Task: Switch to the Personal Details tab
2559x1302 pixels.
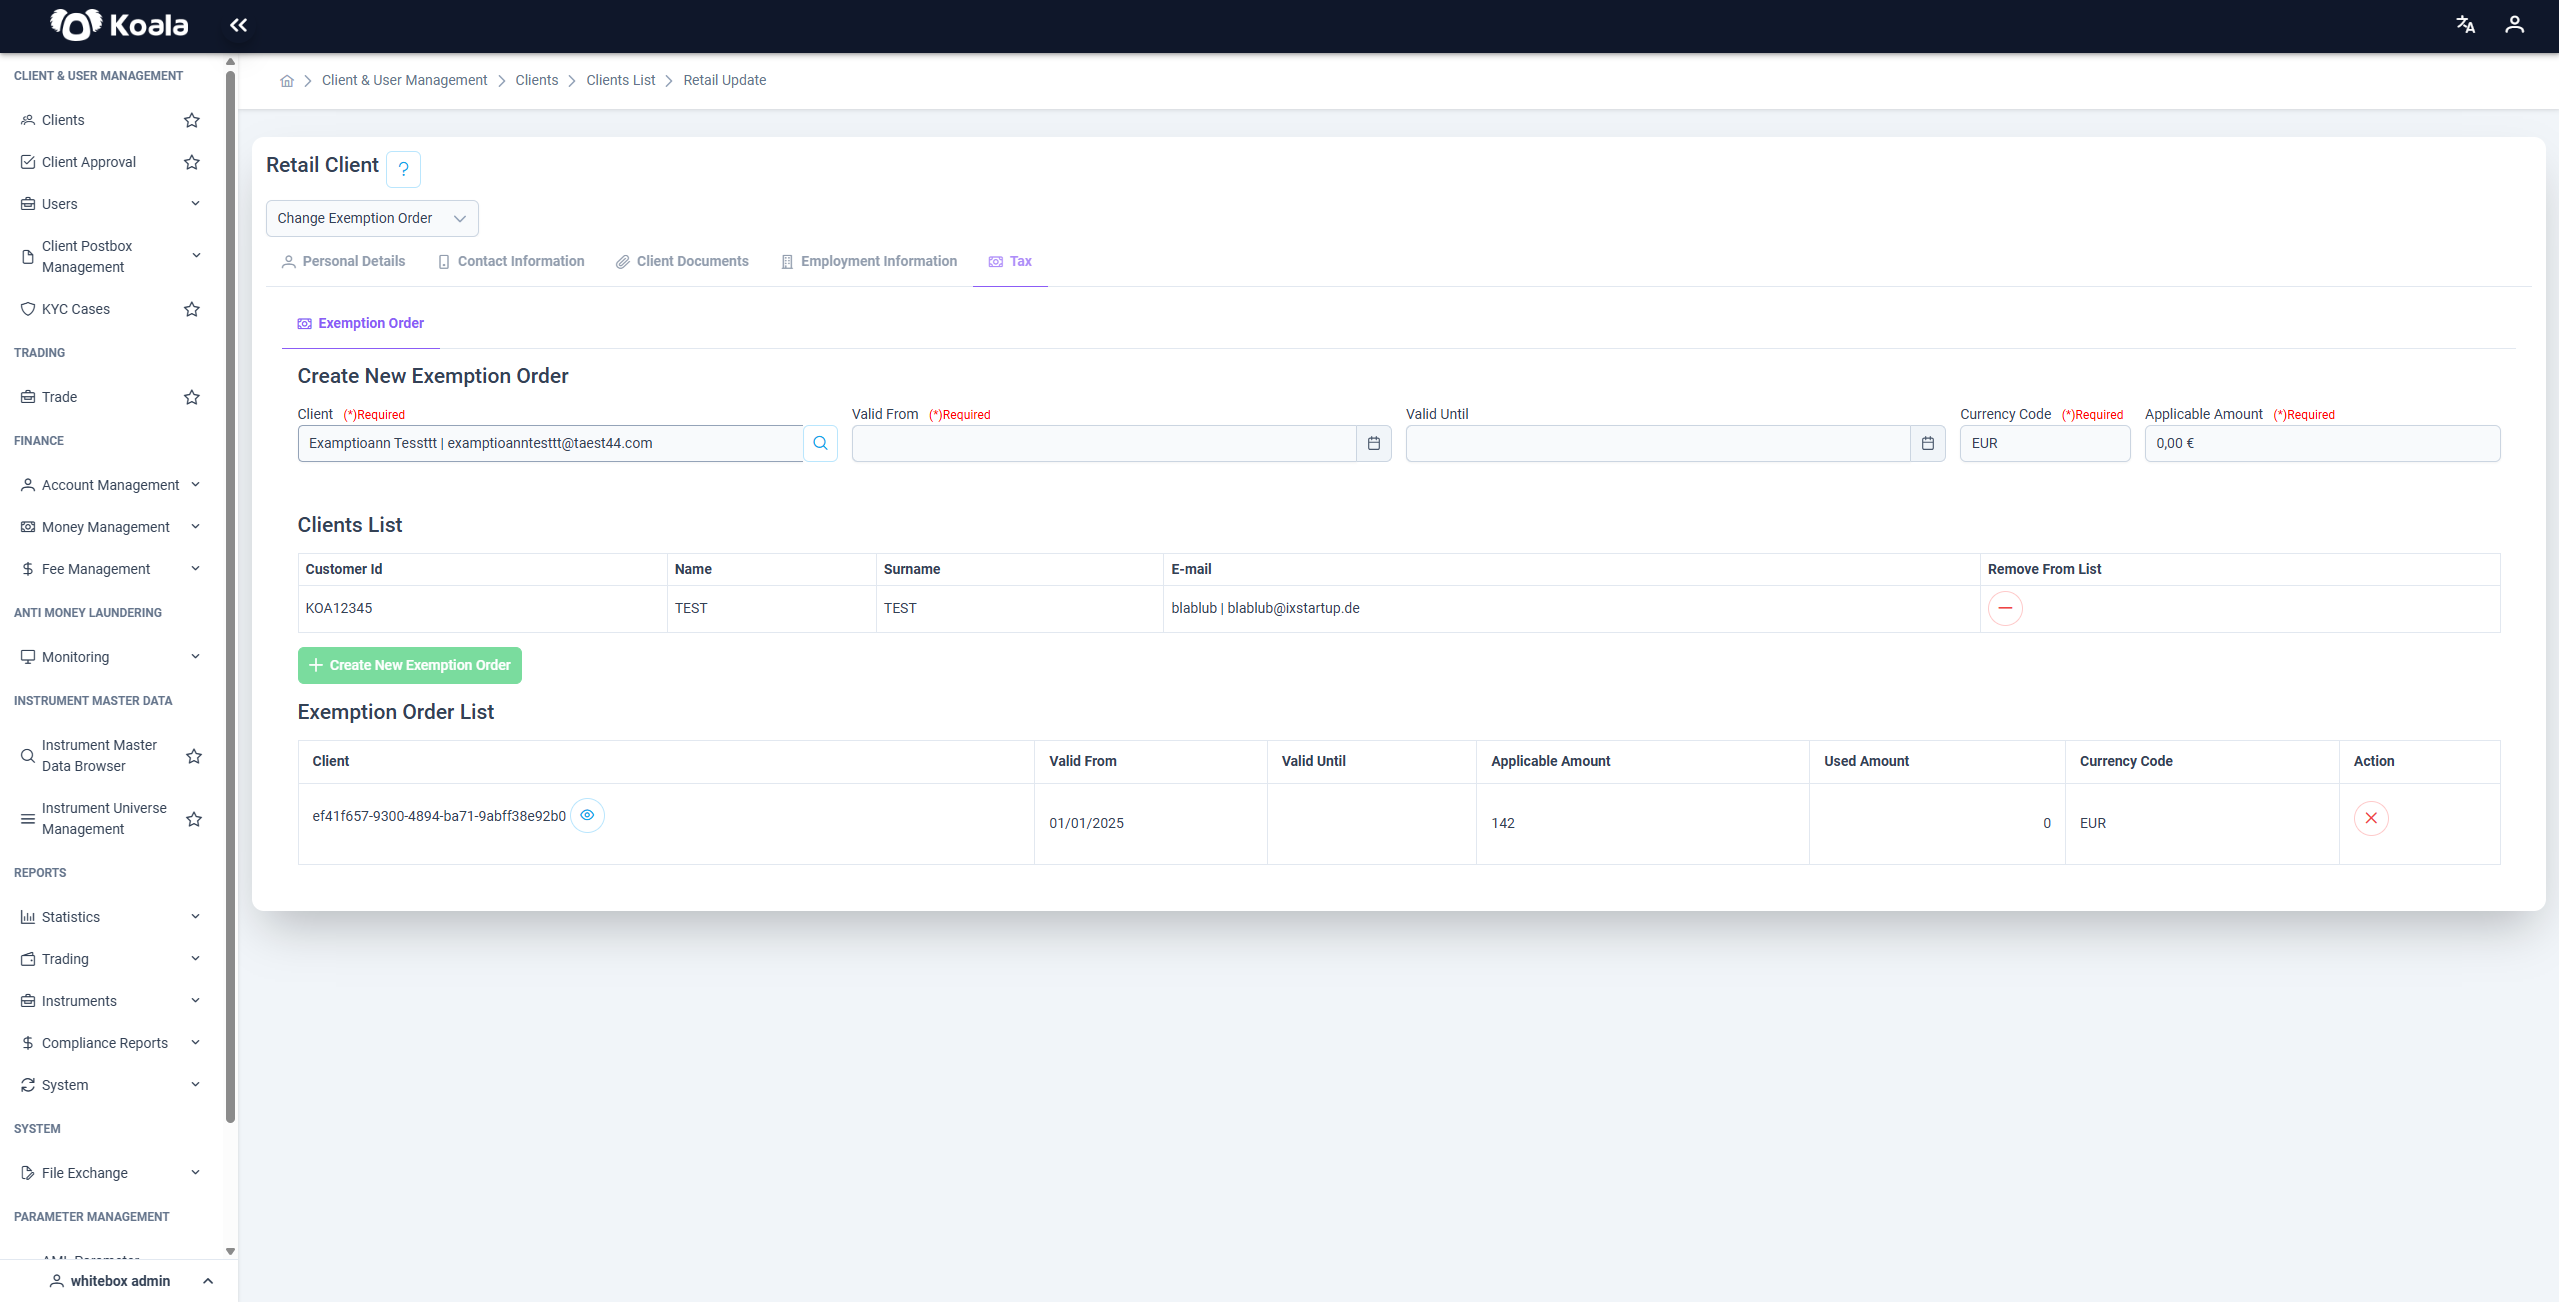Action: [343, 261]
